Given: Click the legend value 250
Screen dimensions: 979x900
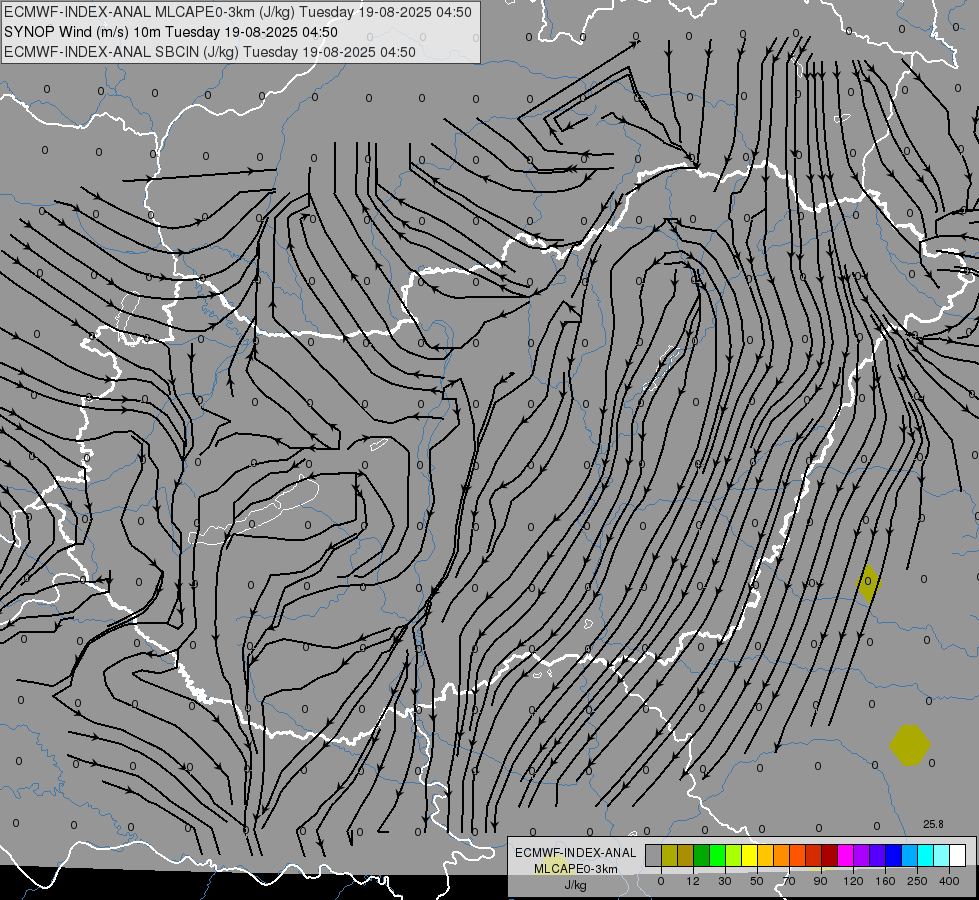Looking at the screenshot, I should [917, 881].
